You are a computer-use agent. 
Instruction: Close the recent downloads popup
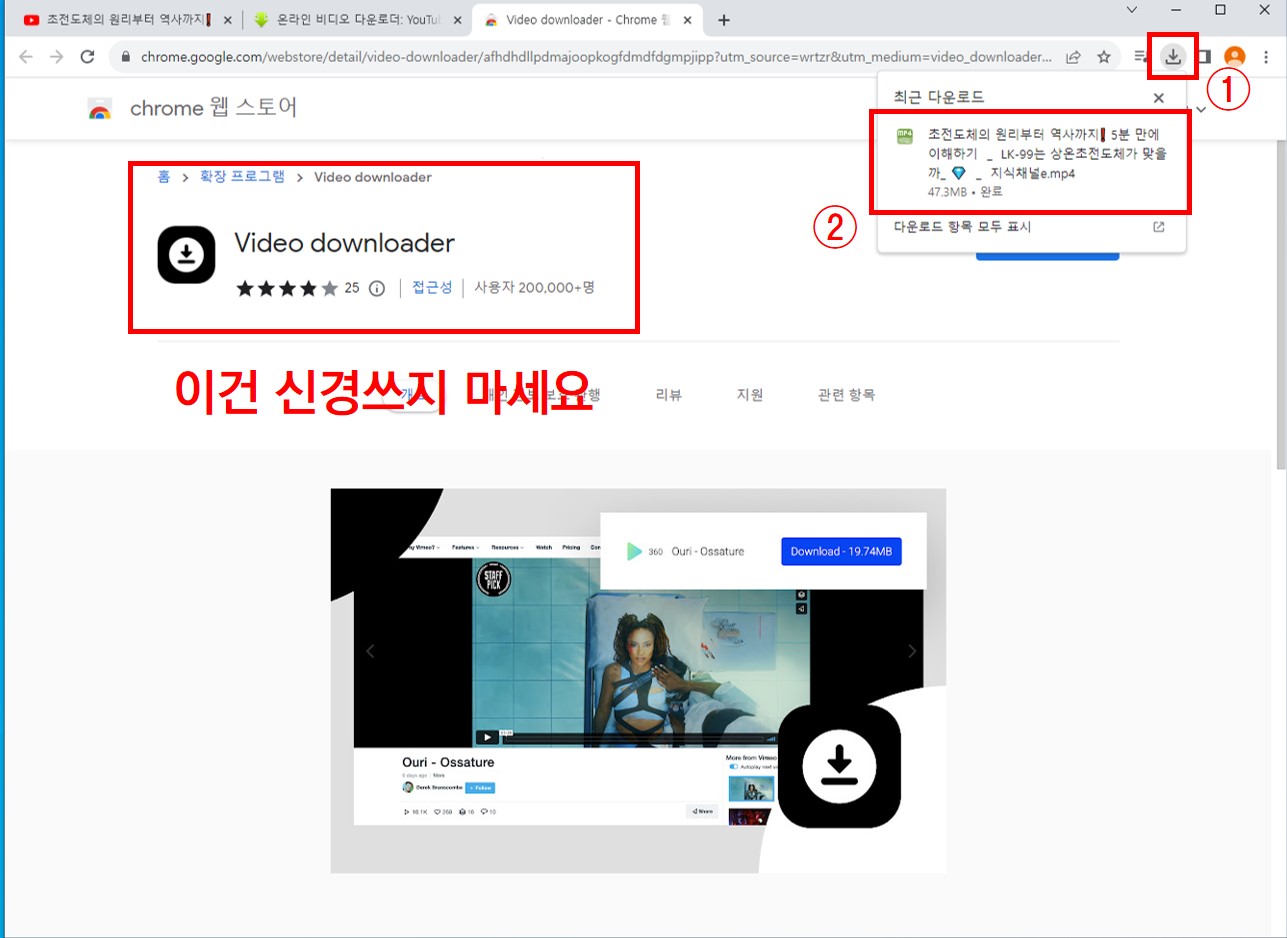(1158, 98)
